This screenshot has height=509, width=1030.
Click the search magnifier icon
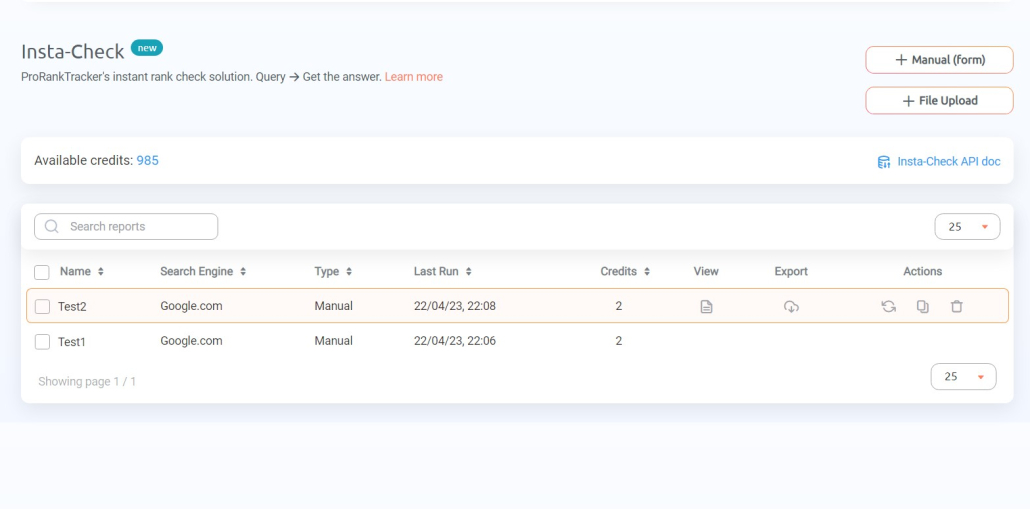coord(52,227)
